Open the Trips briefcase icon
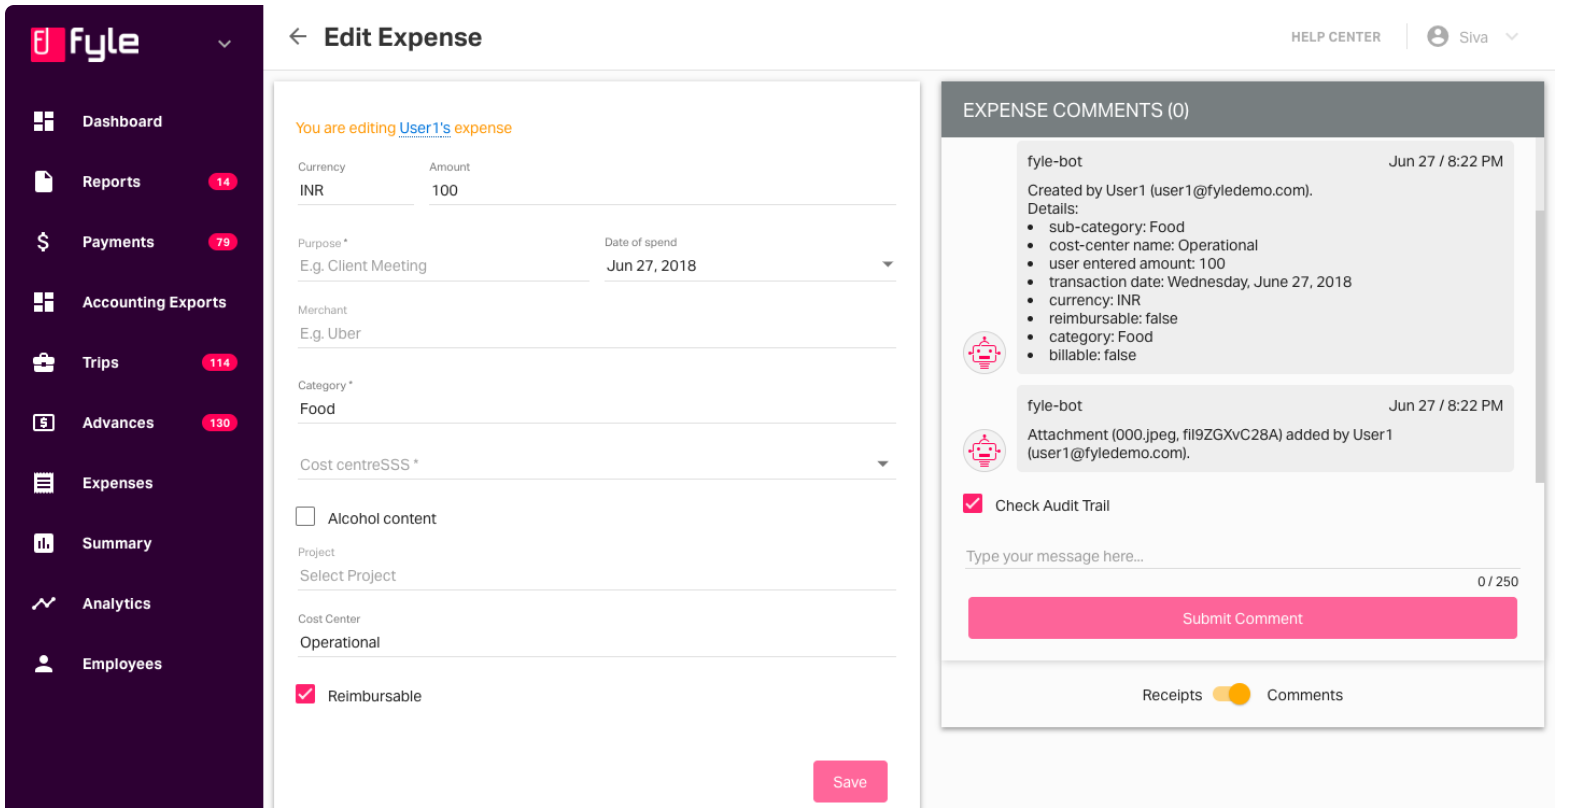 tap(44, 362)
